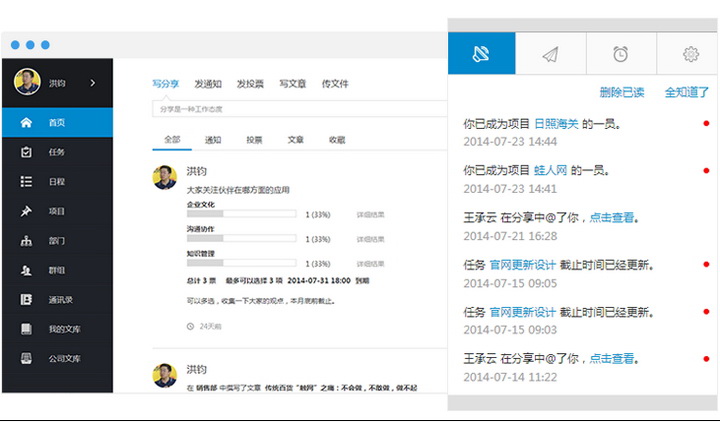
Task: Click the 分享是一种工作态度 input box
Action: click(x=300, y=109)
